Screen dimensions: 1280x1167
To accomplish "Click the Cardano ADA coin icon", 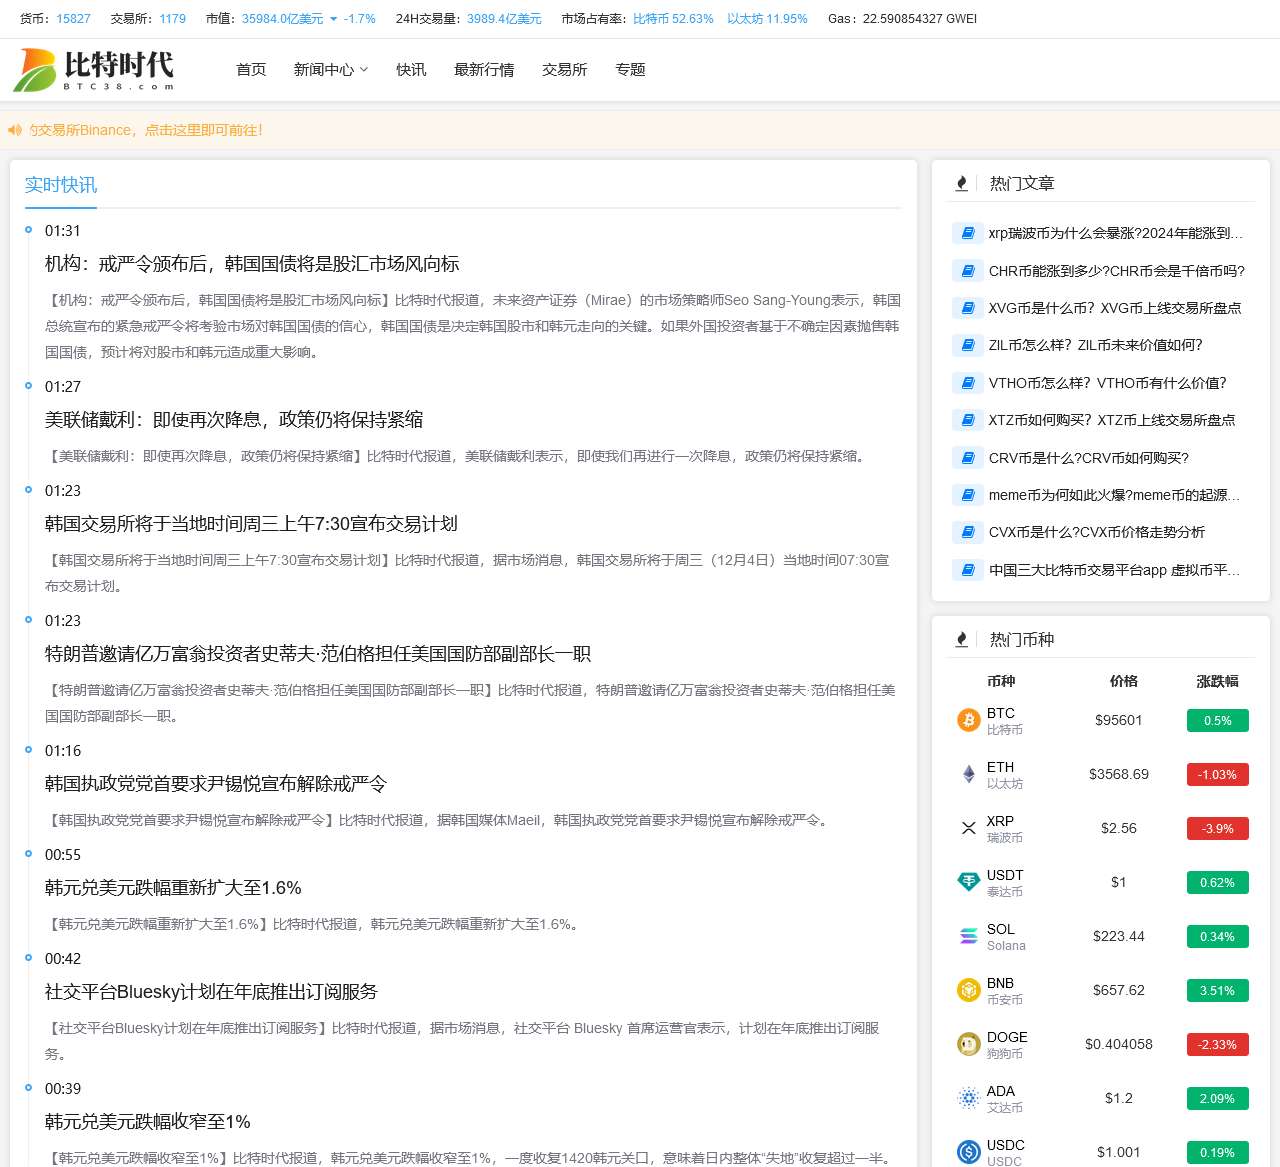I will (x=968, y=1098).
